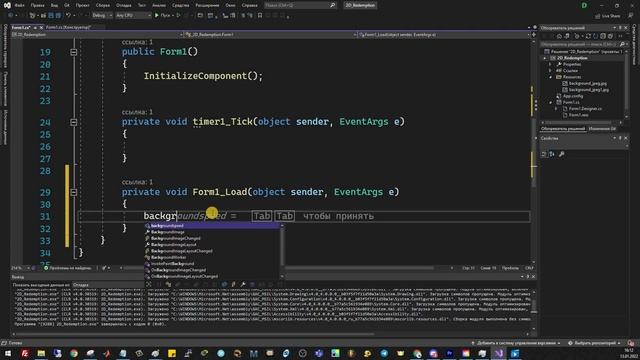Screen dimensions: 640x360
Task: Click the bookmark toolbar icon
Action: pos(260,16)
